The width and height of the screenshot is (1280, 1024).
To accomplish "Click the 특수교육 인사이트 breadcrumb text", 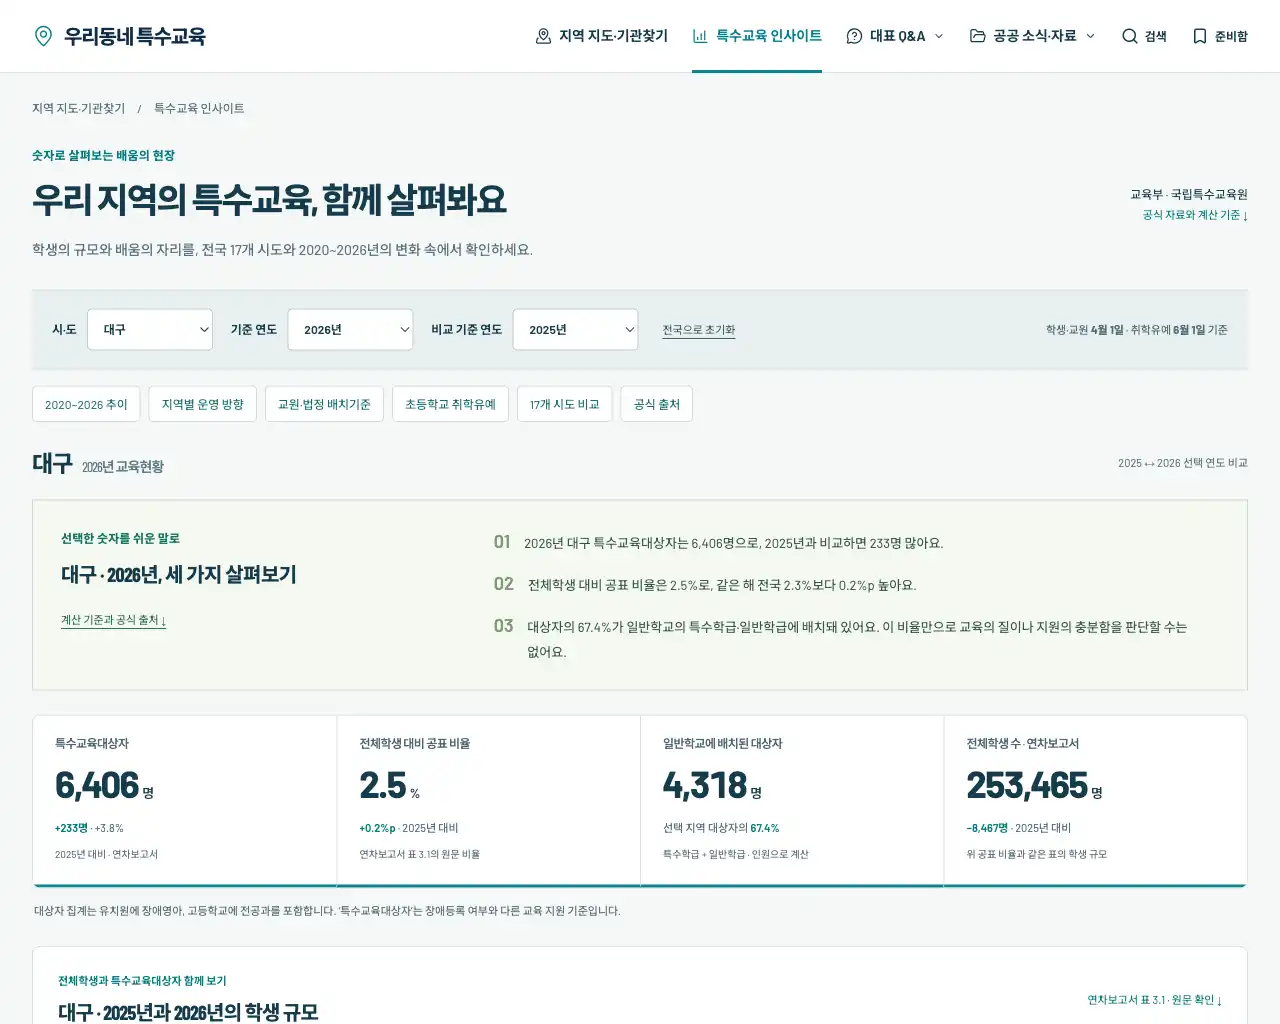I will pos(199,108).
